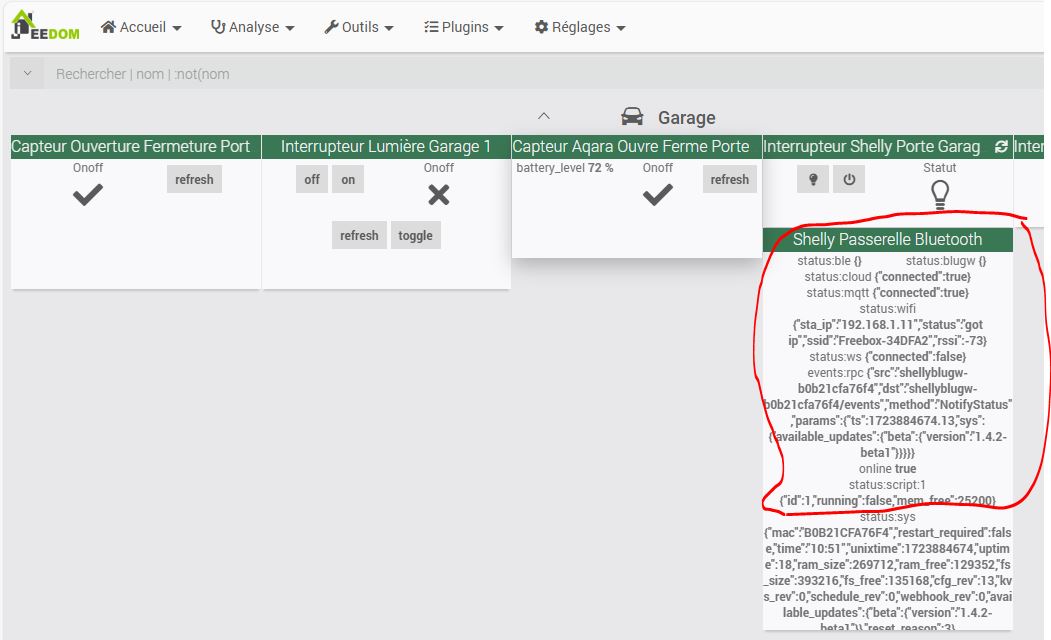Click the Garage car icon
The image size is (1051, 640).
pos(632,117)
